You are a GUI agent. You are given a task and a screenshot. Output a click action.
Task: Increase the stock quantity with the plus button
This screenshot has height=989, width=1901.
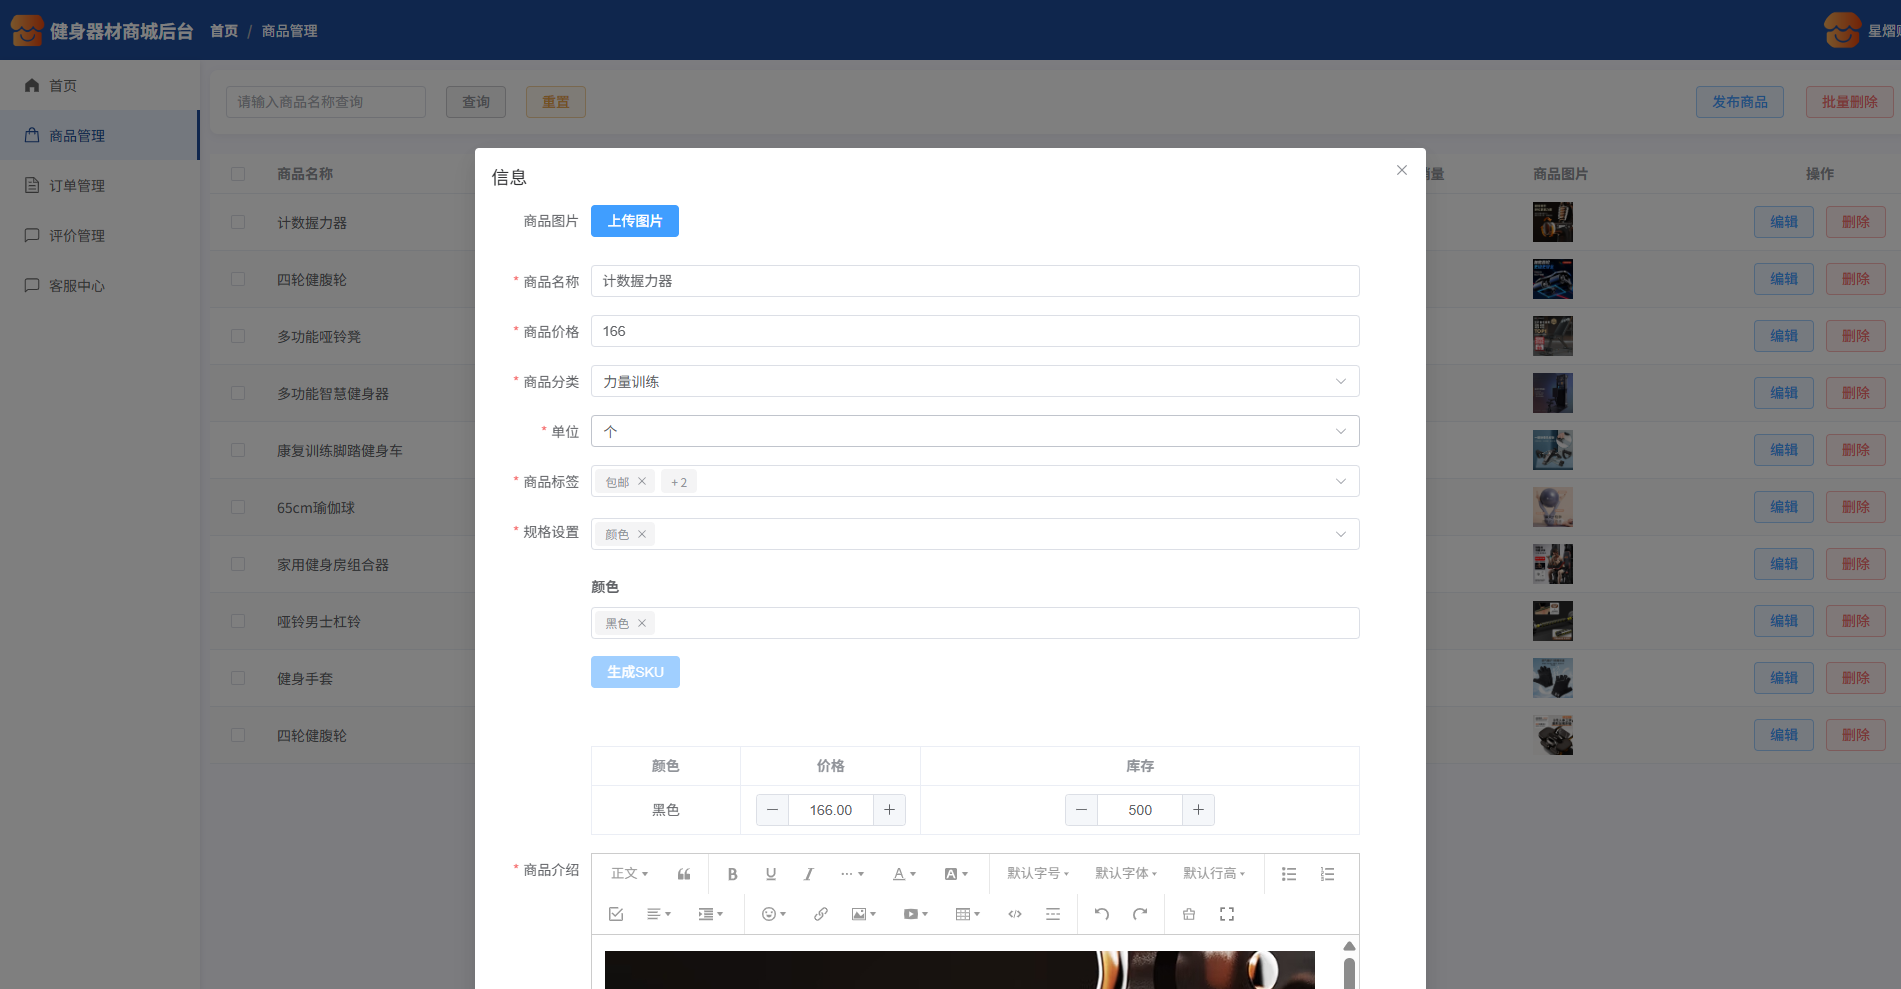pos(1198,810)
